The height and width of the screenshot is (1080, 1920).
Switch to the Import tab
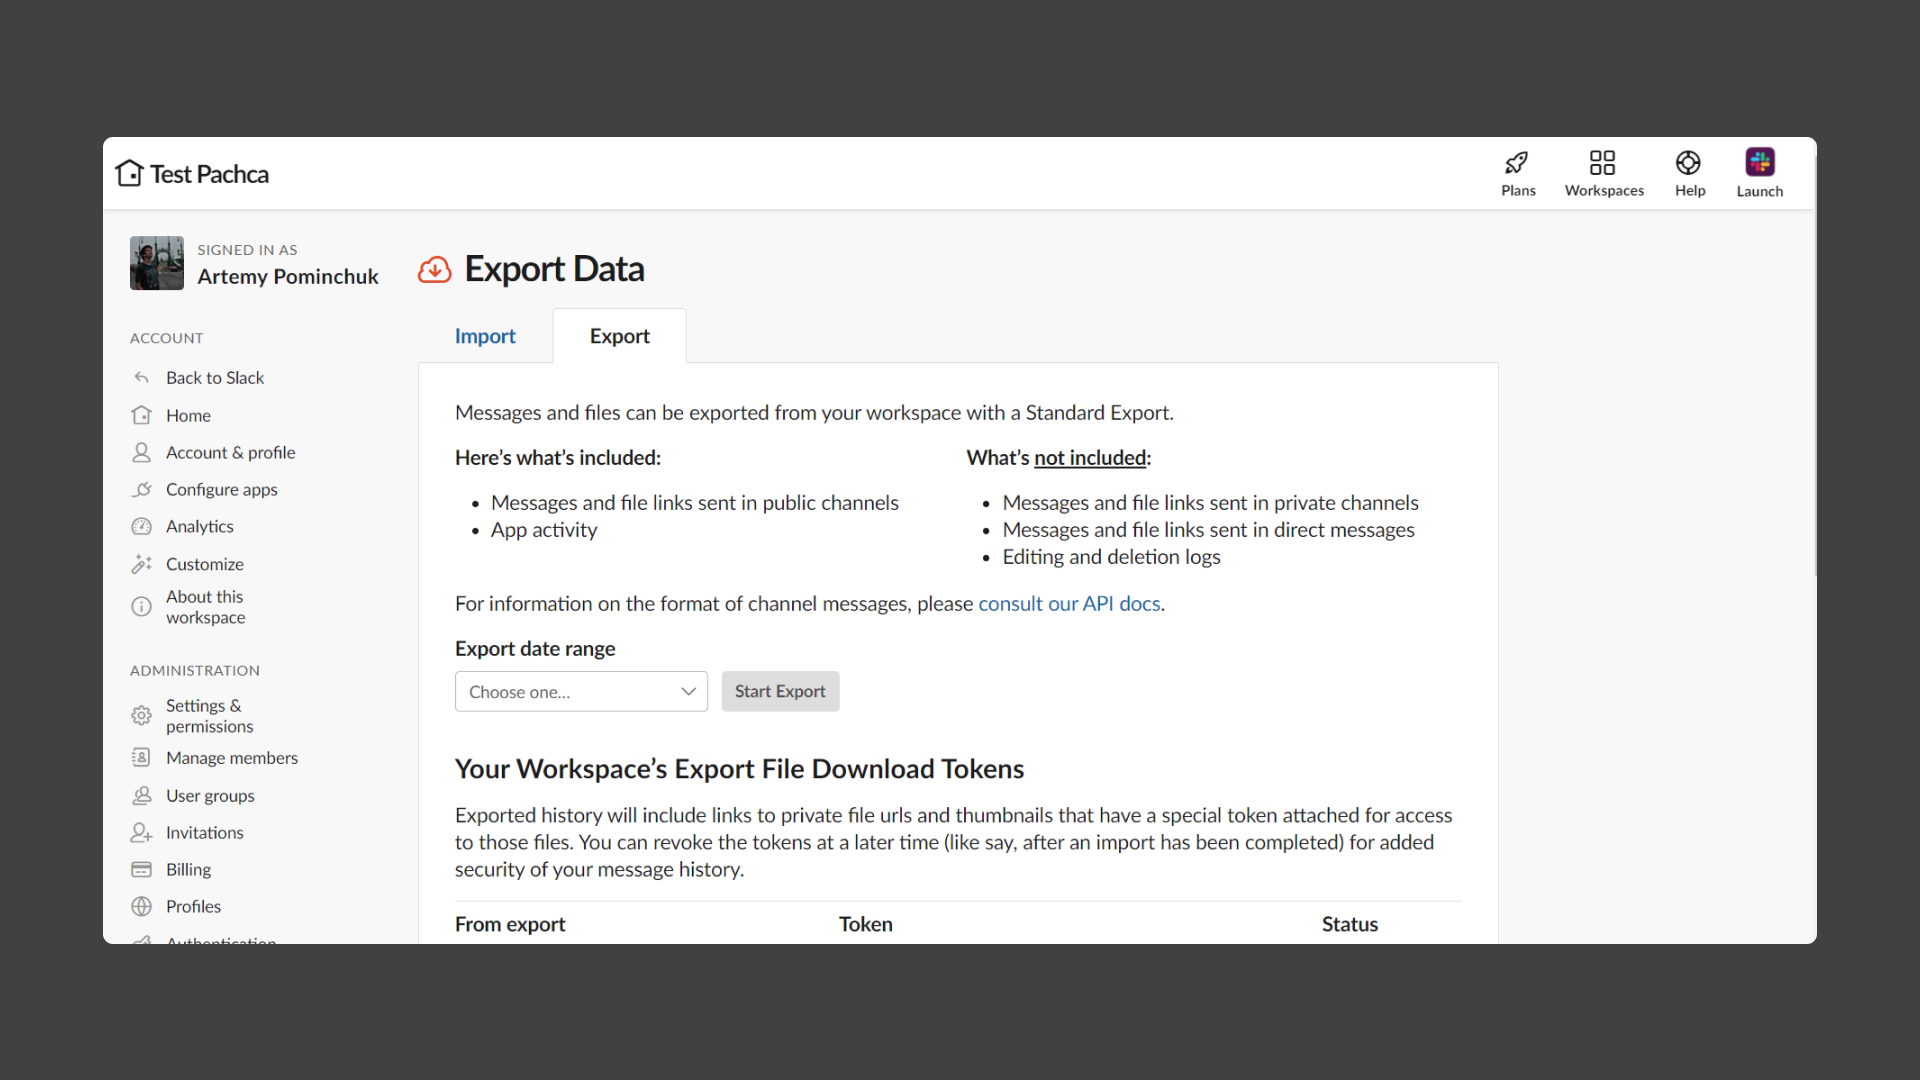(485, 337)
